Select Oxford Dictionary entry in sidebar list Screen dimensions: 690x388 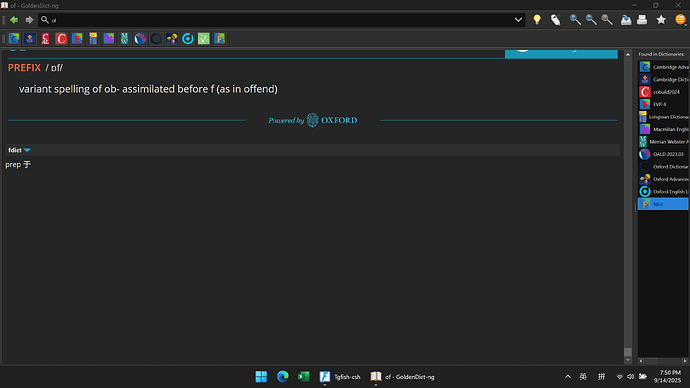tap(663, 167)
